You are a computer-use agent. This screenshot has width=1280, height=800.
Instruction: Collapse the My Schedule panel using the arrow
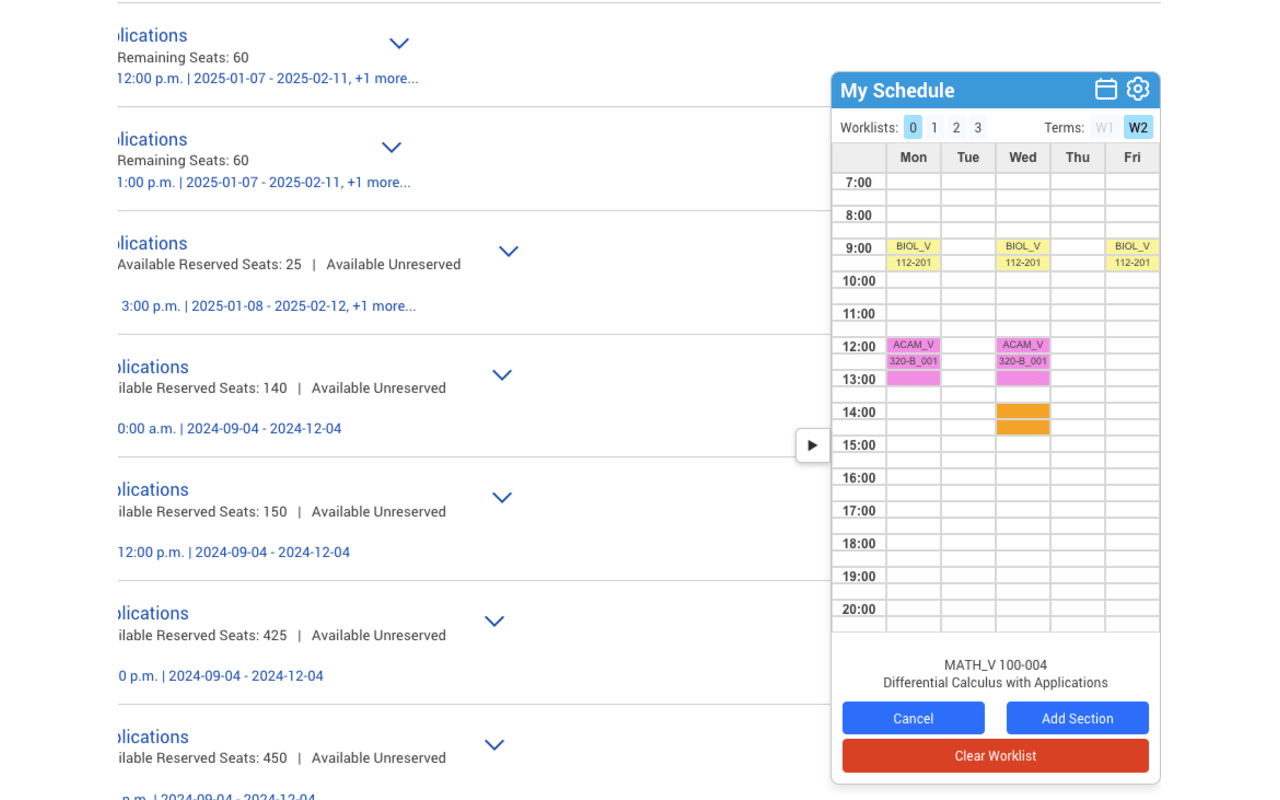pyautogui.click(x=812, y=445)
